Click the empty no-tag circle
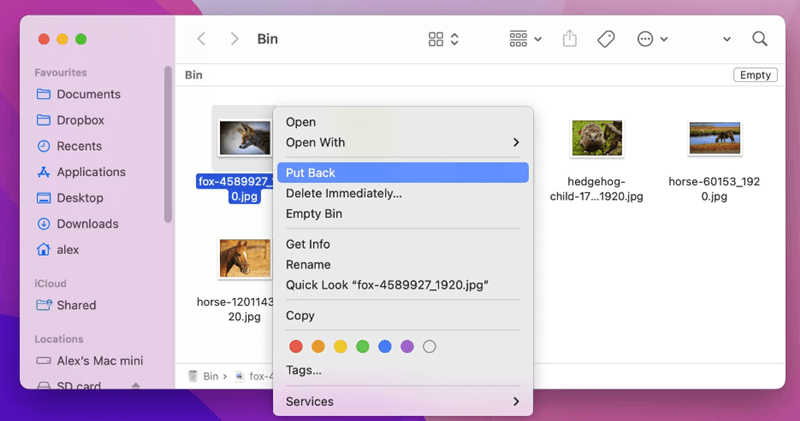 pyautogui.click(x=430, y=347)
